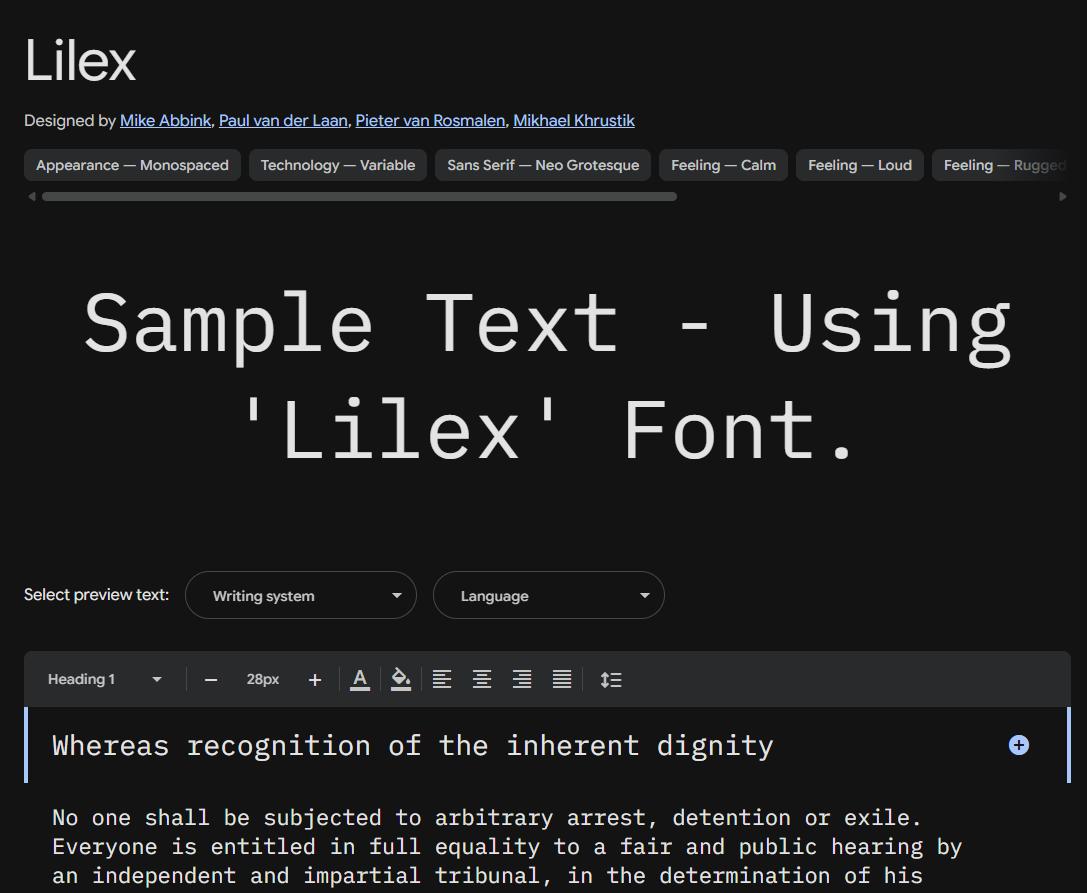Select the Sans Serif — Neo Grotesque tag
Viewport: 1087px width, 893px height.
pos(543,165)
